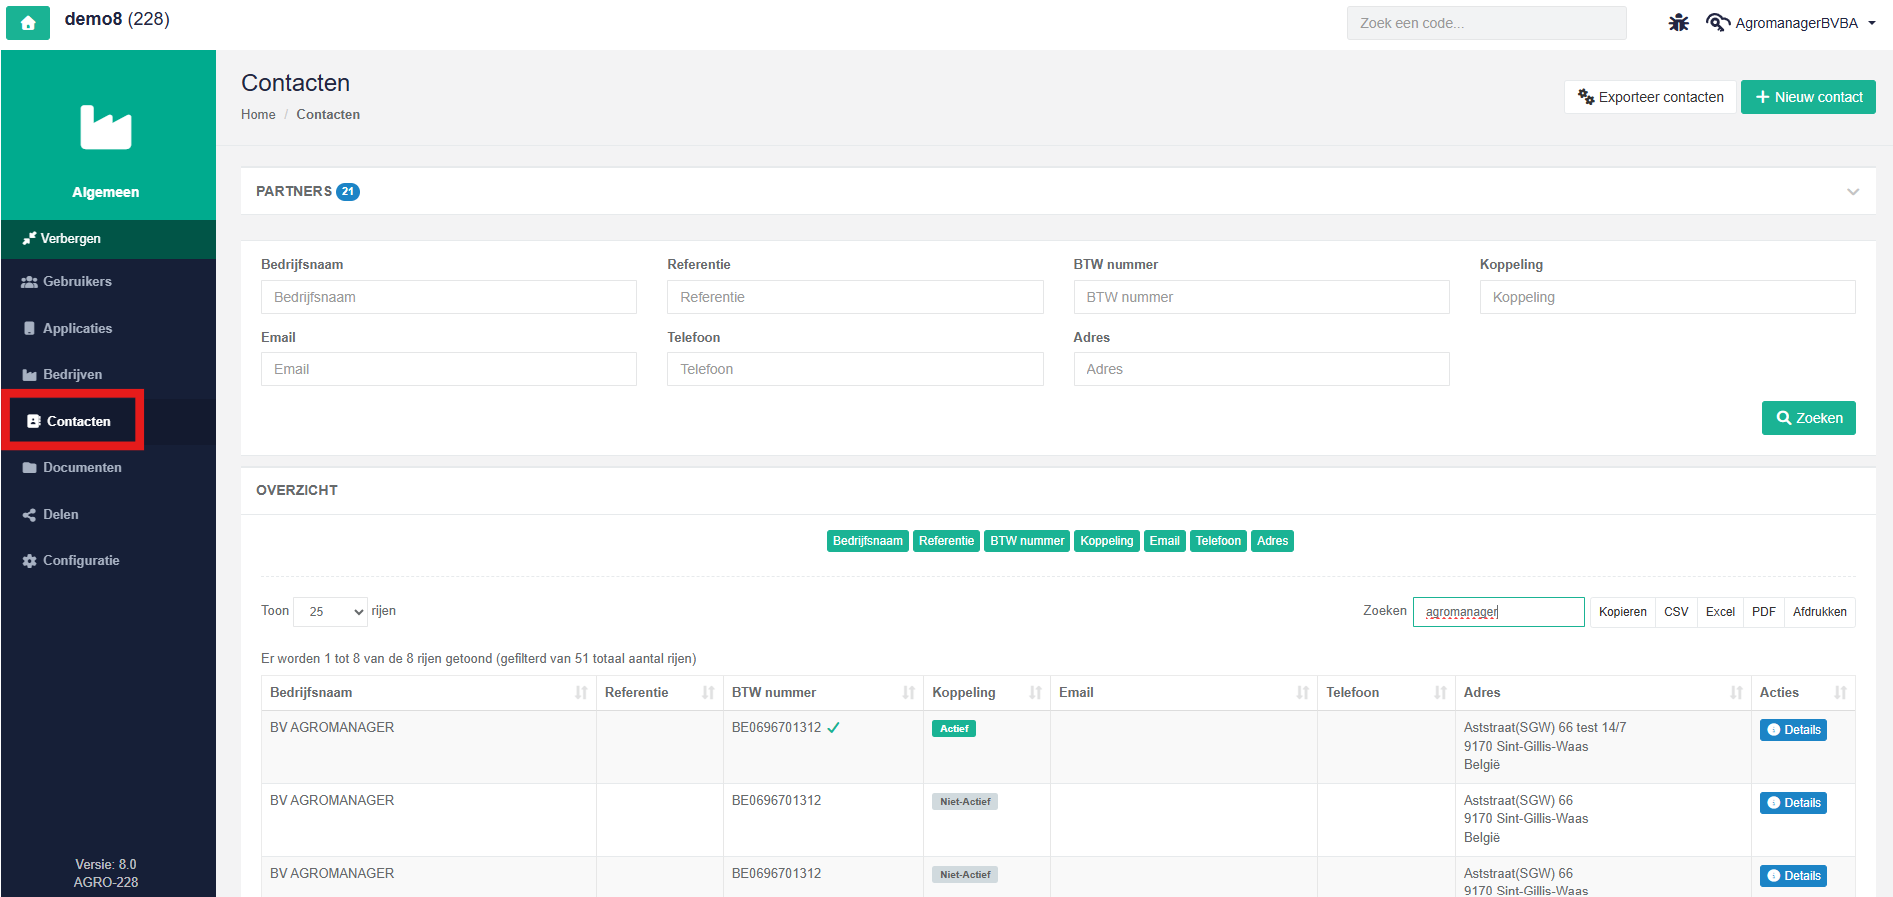Viewport: 1893px width, 897px height.
Task: Sort table by Adres sort icon
Action: pos(1736,693)
